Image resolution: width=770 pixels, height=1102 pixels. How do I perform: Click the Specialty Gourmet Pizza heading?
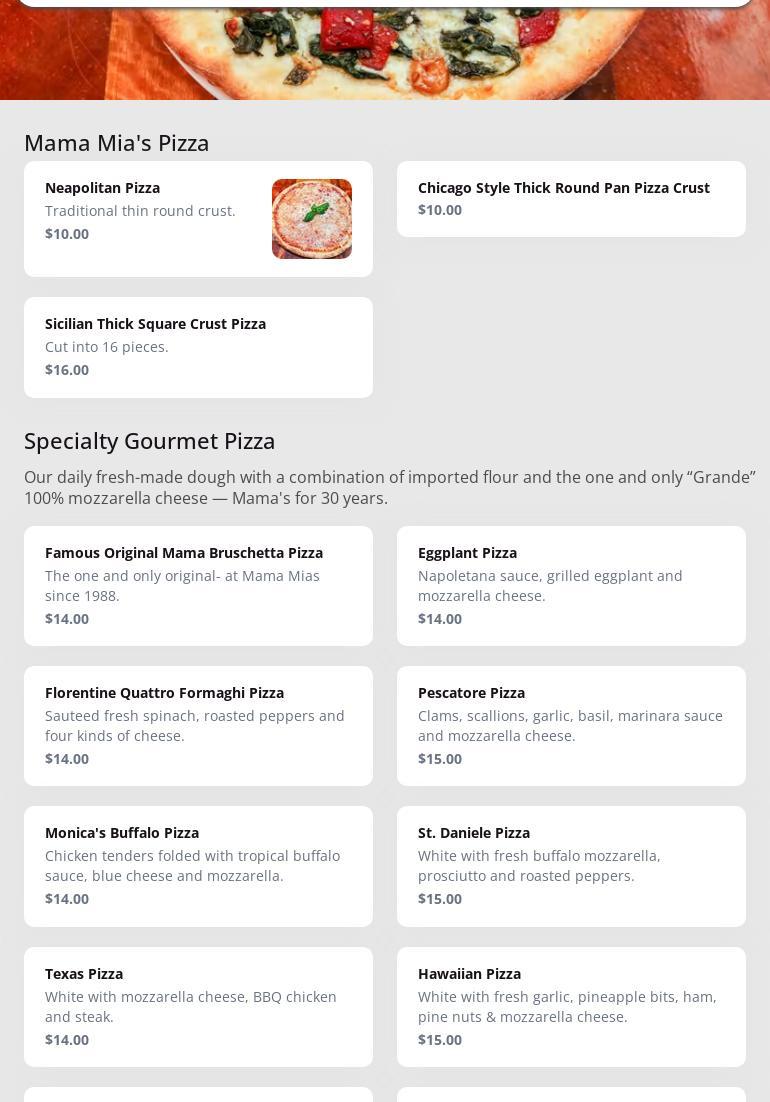coord(150,441)
